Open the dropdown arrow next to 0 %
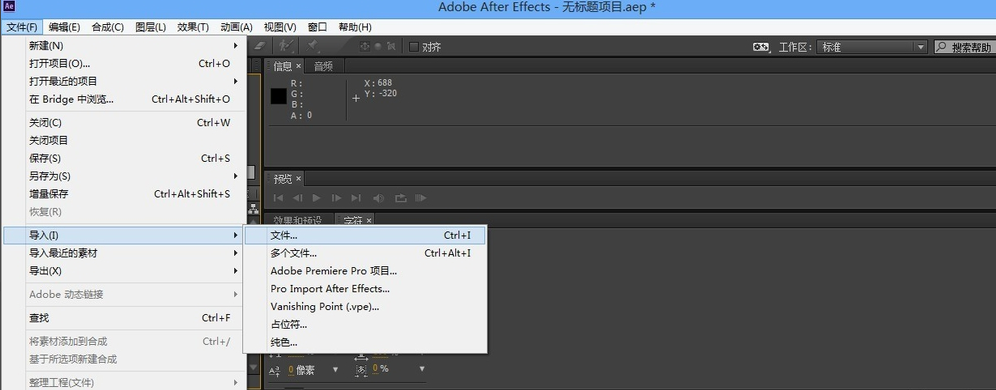 [422, 369]
